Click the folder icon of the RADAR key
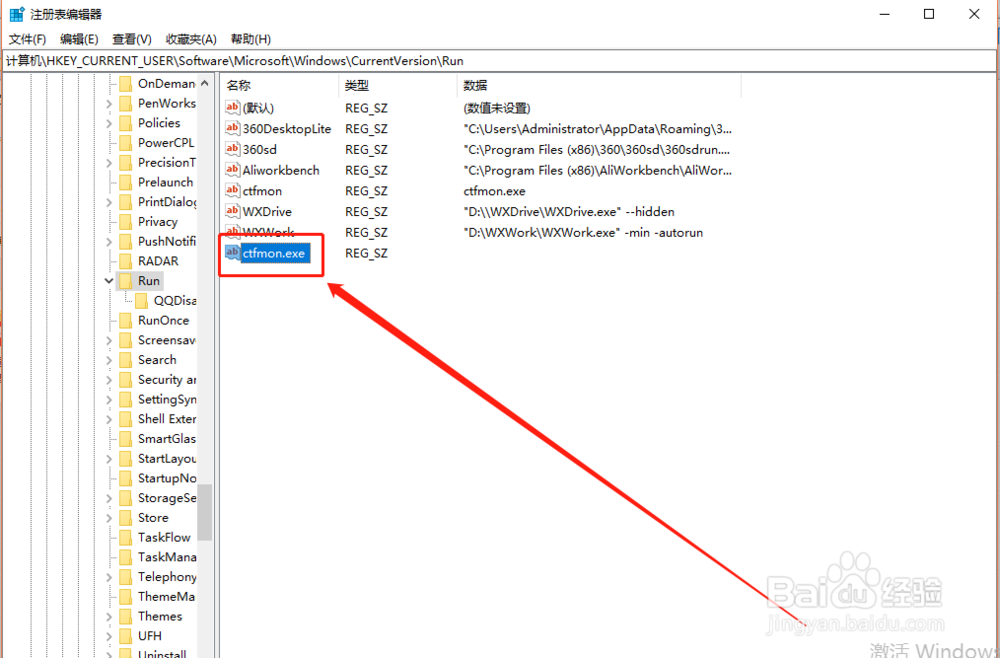This screenshot has width=1000, height=658. [x=126, y=260]
